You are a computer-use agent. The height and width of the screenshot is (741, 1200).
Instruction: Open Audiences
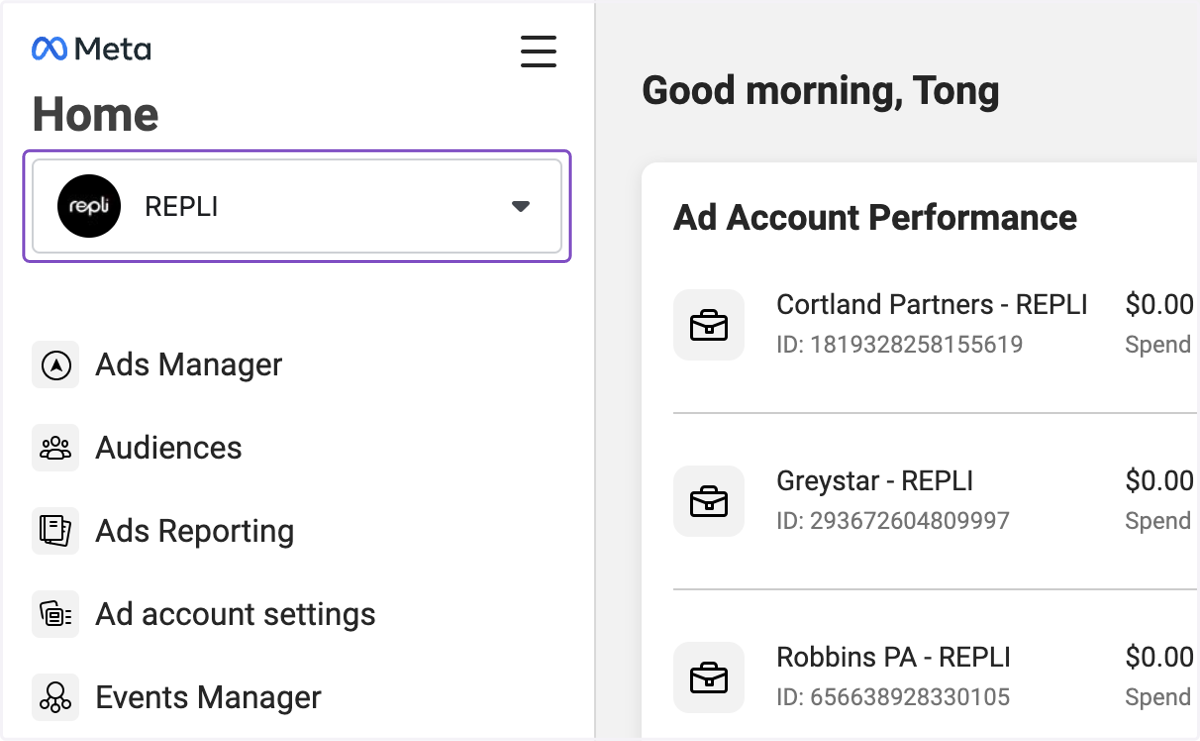click(x=169, y=448)
